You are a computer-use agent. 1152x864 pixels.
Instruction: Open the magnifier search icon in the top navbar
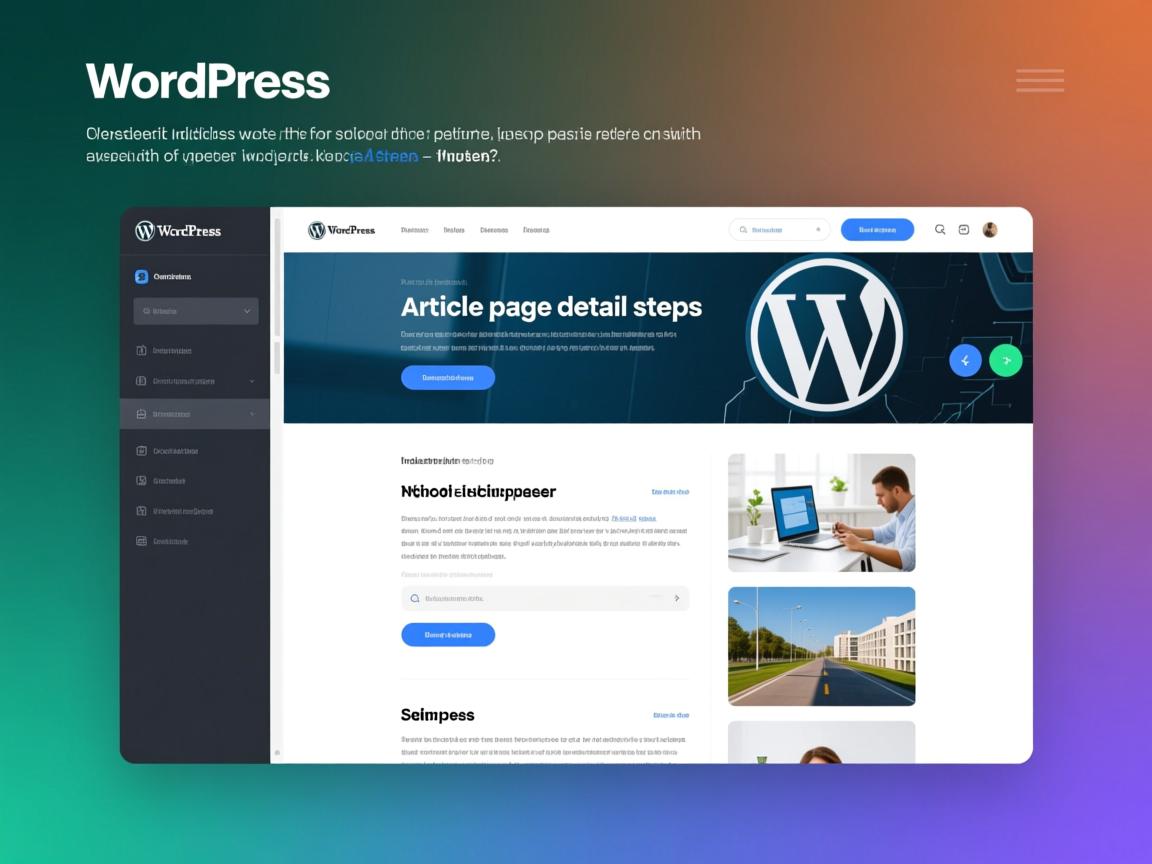[x=940, y=229]
